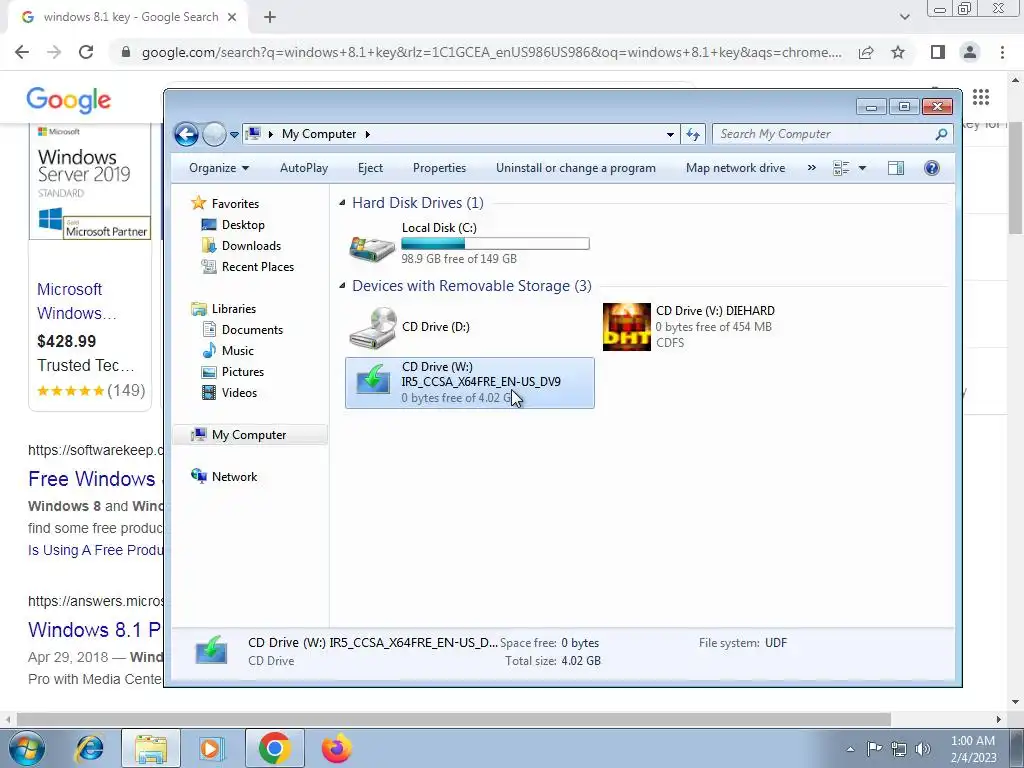Screen dimensions: 1024x768
Task: Select Local Disk (C:) drive icon
Action: (x=372, y=248)
